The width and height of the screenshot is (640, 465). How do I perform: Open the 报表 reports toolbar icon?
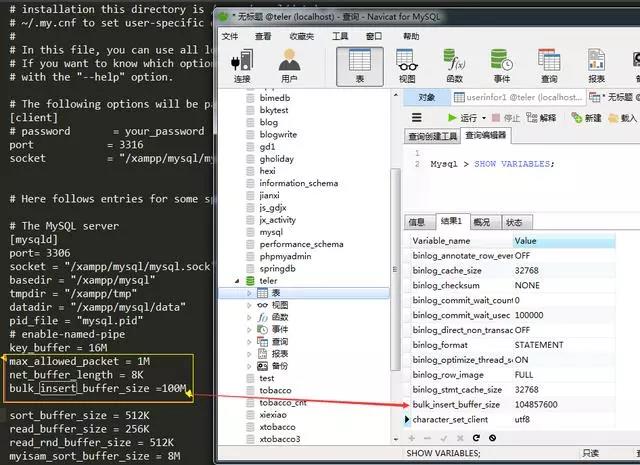click(x=596, y=66)
